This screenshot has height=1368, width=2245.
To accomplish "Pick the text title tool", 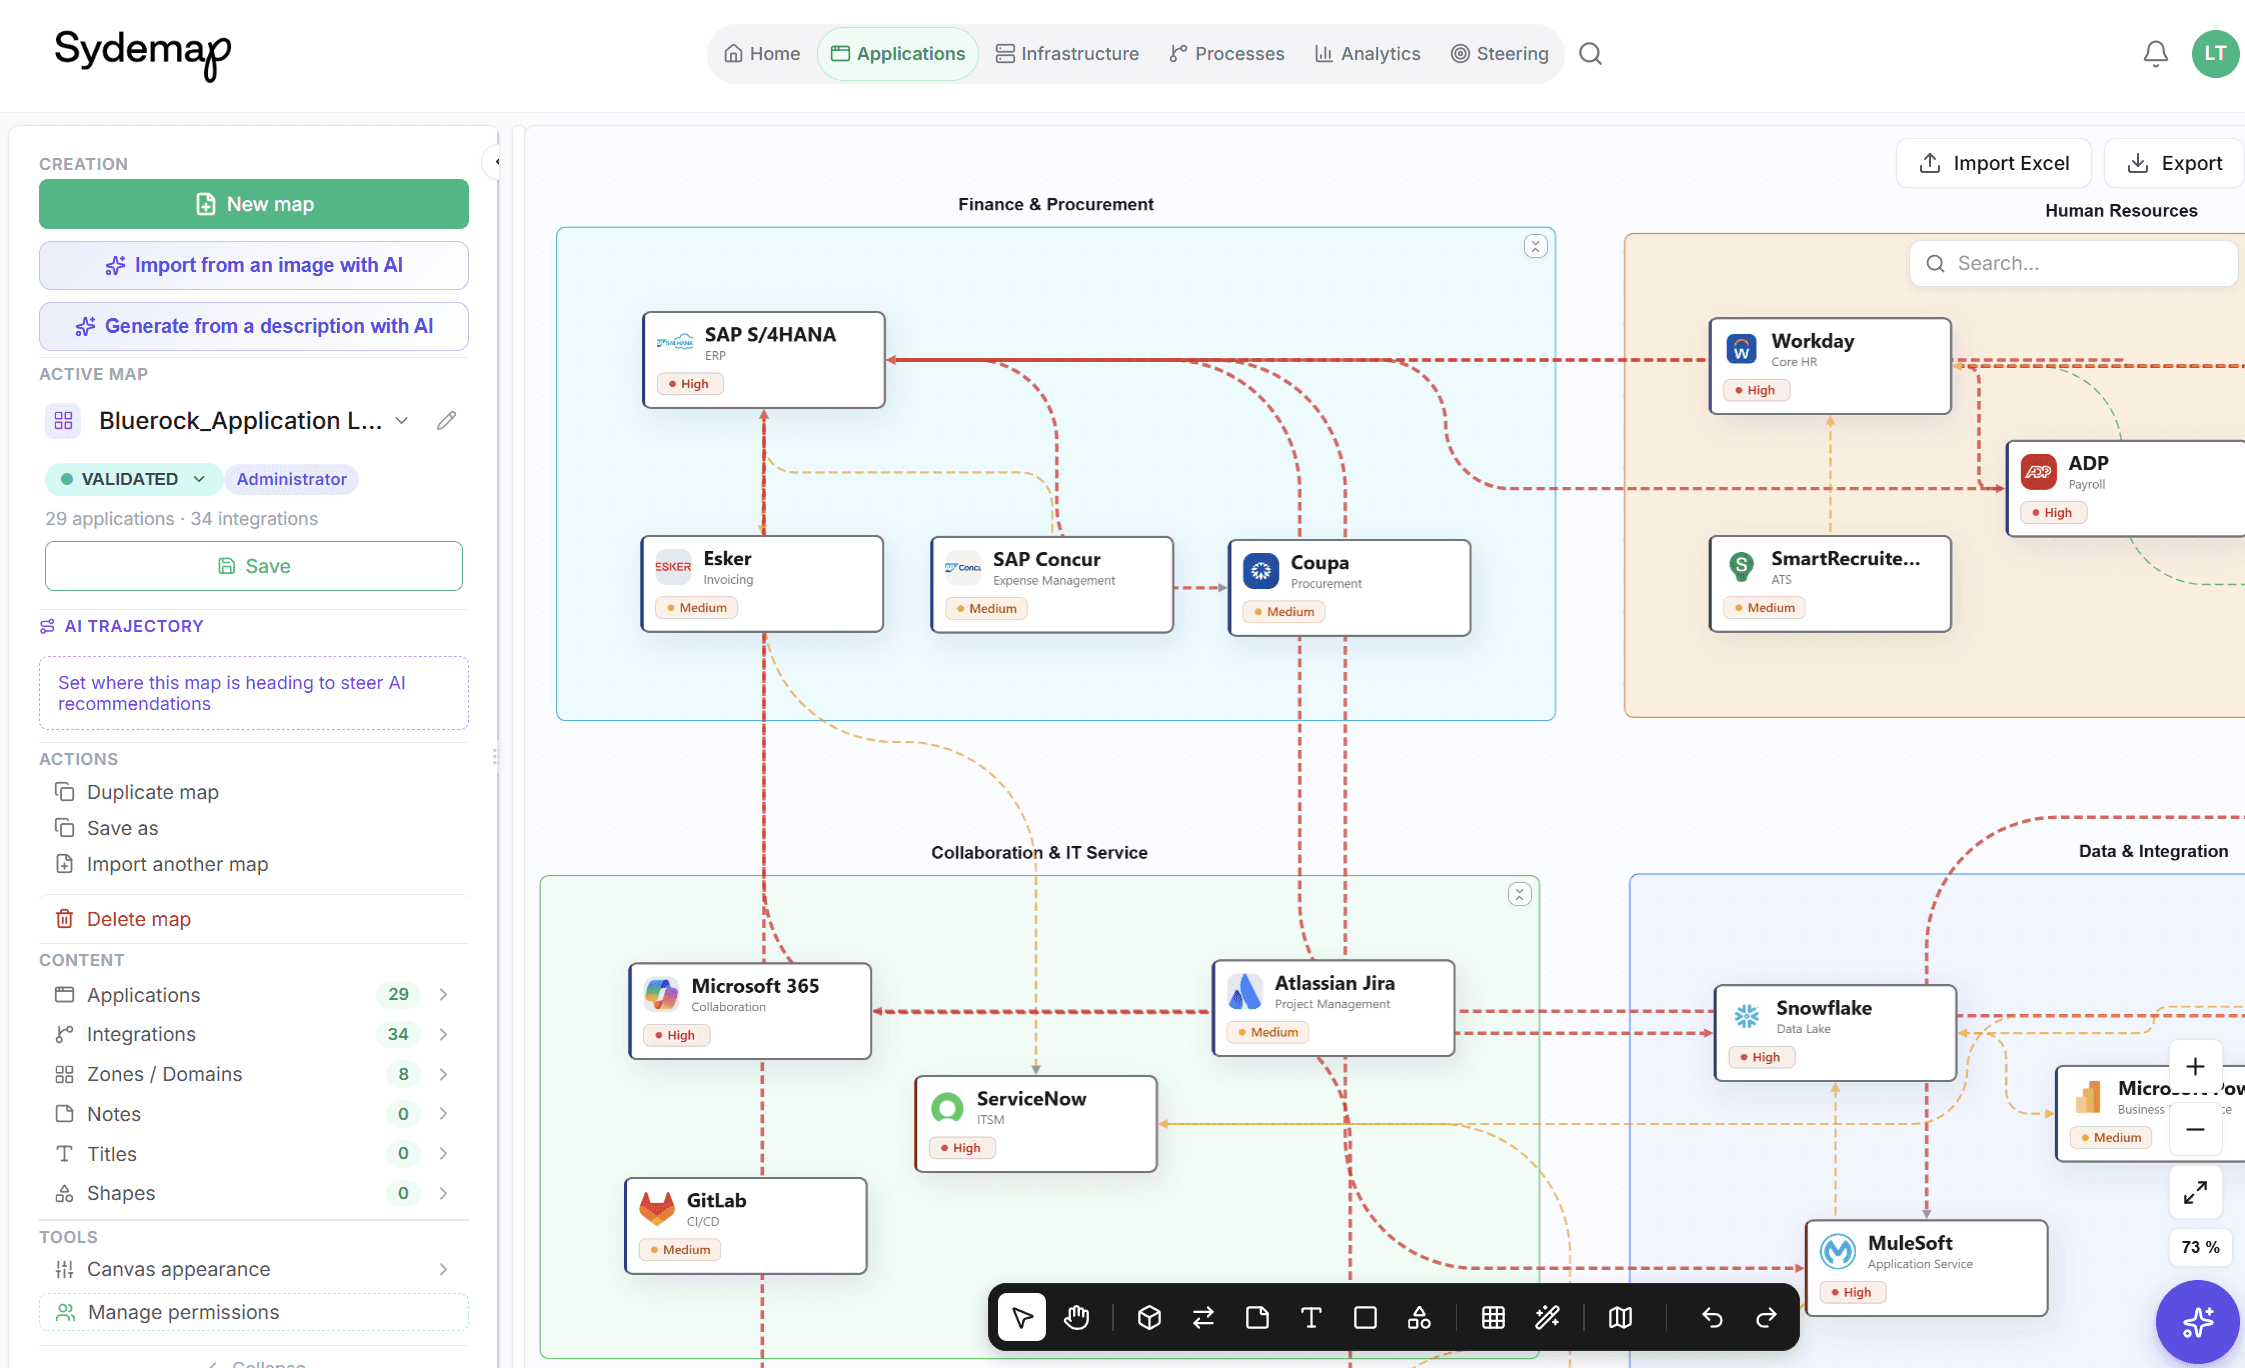I will pos(1311,1317).
